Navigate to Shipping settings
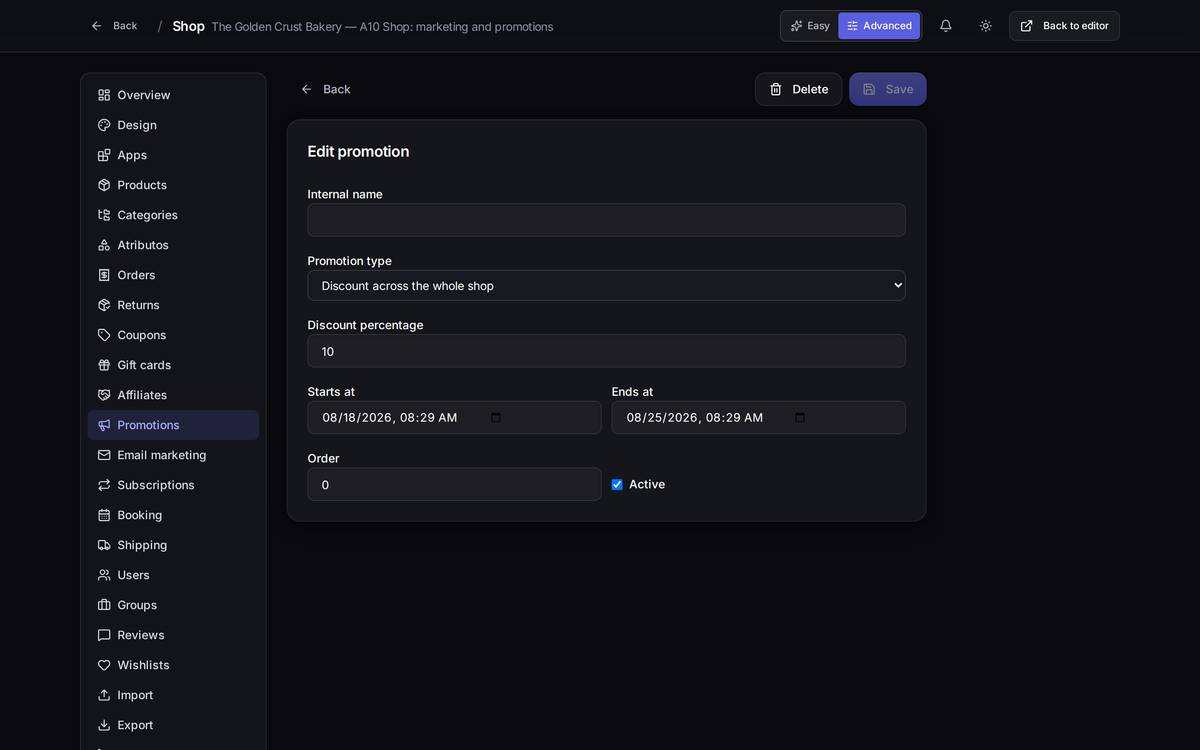Image resolution: width=1200 pixels, height=750 pixels. click(x=173, y=545)
